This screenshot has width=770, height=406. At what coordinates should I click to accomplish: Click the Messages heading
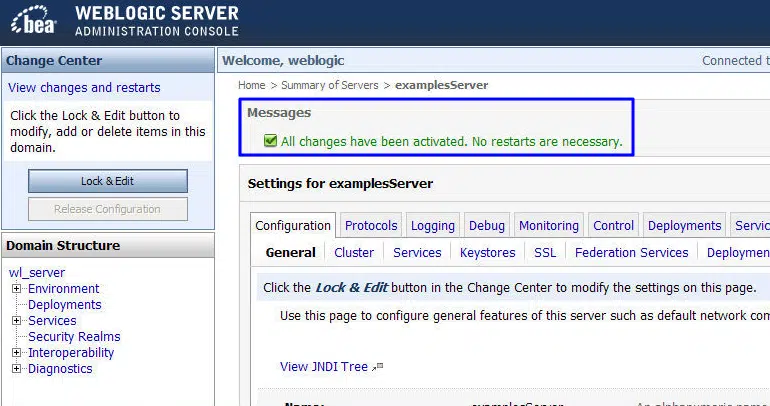(279, 113)
